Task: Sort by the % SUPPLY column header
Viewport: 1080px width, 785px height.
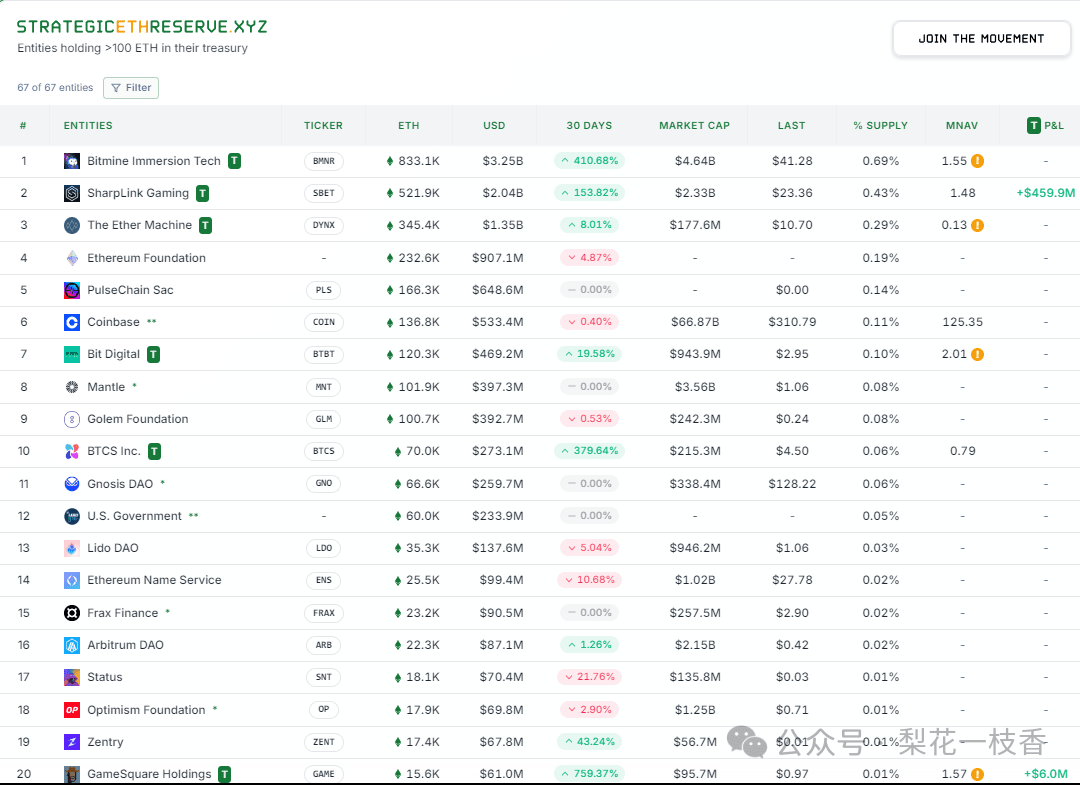Action: [x=880, y=125]
